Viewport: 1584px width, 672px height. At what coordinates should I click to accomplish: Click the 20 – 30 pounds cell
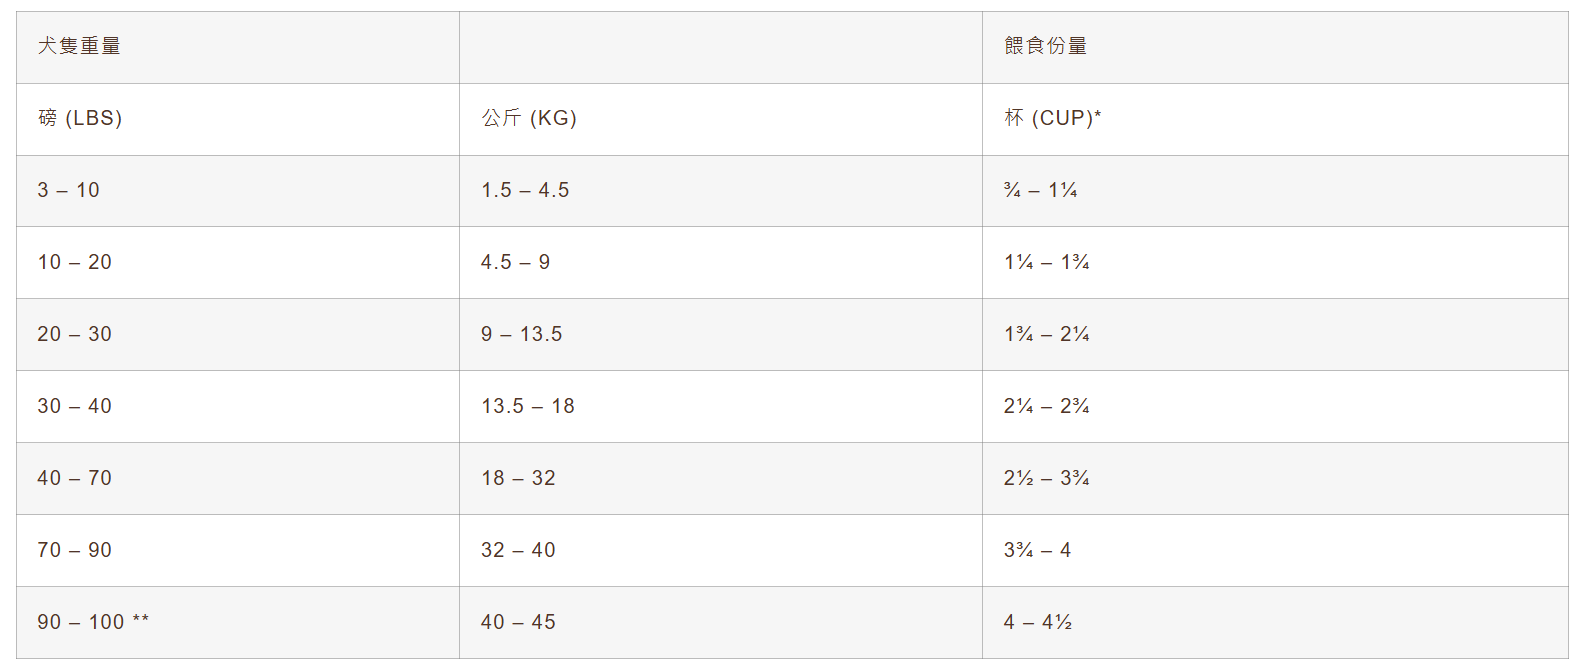click(75, 334)
